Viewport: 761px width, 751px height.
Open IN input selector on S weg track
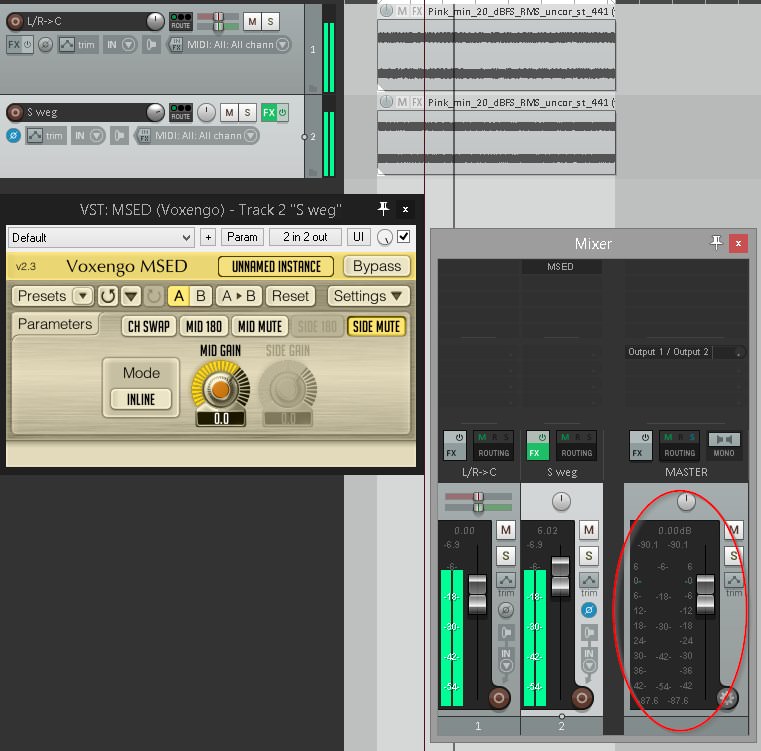(x=88, y=135)
